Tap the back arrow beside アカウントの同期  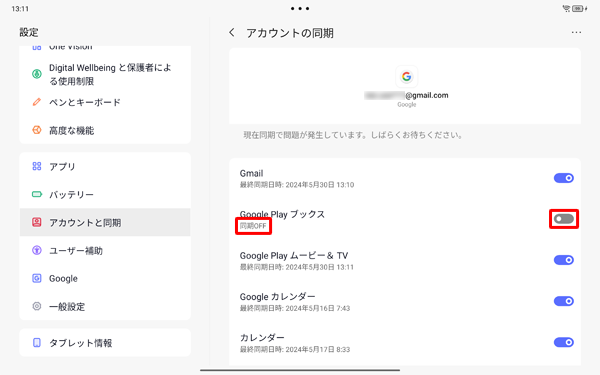click(232, 33)
